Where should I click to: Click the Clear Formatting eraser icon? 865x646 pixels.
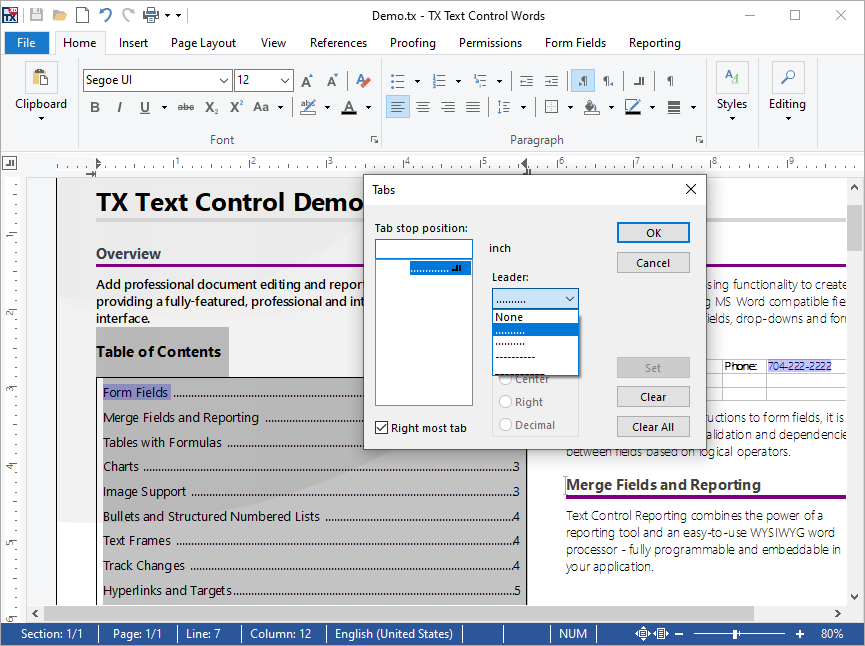(363, 81)
